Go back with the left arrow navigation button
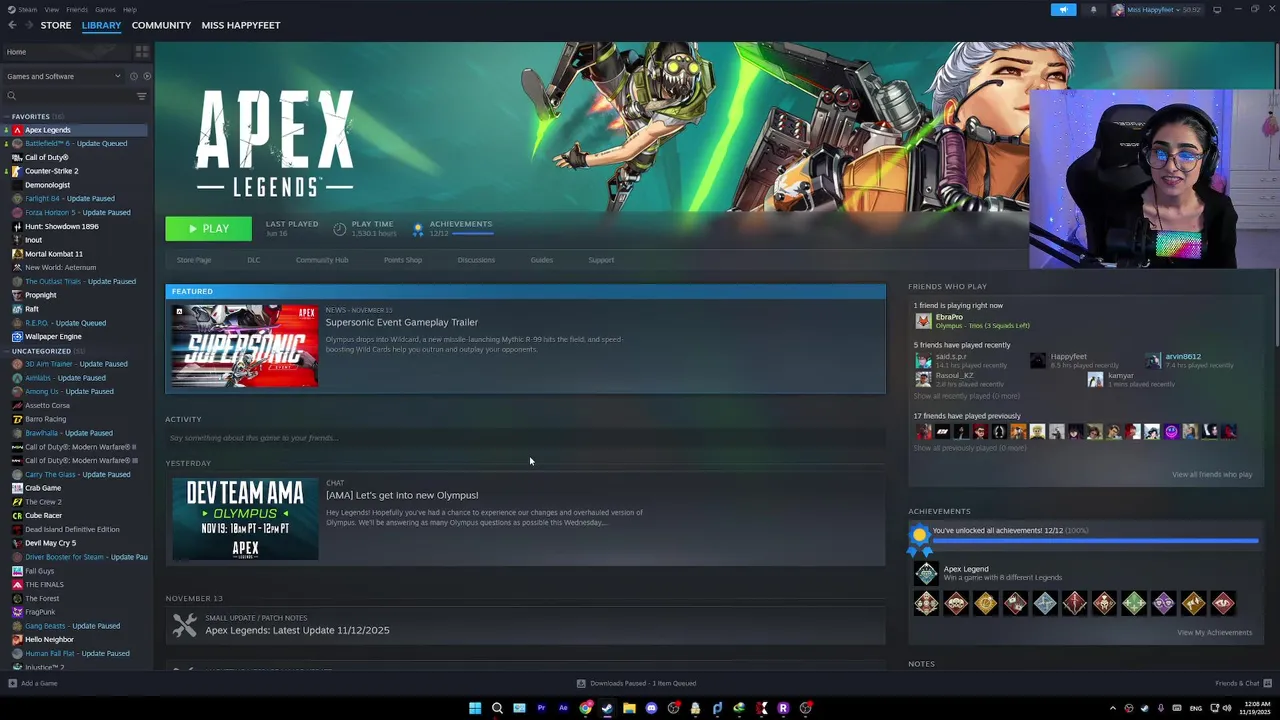Viewport: 1280px width, 720px height. pyautogui.click(x=10, y=25)
